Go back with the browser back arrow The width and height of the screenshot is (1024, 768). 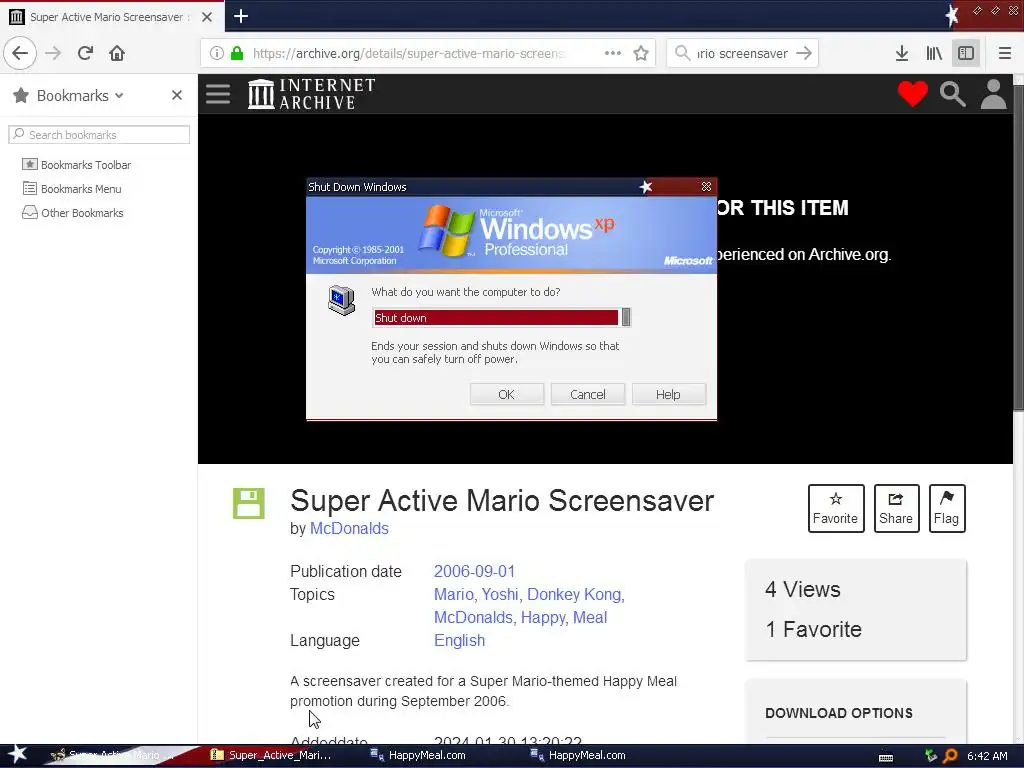pyautogui.click(x=20, y=53)
